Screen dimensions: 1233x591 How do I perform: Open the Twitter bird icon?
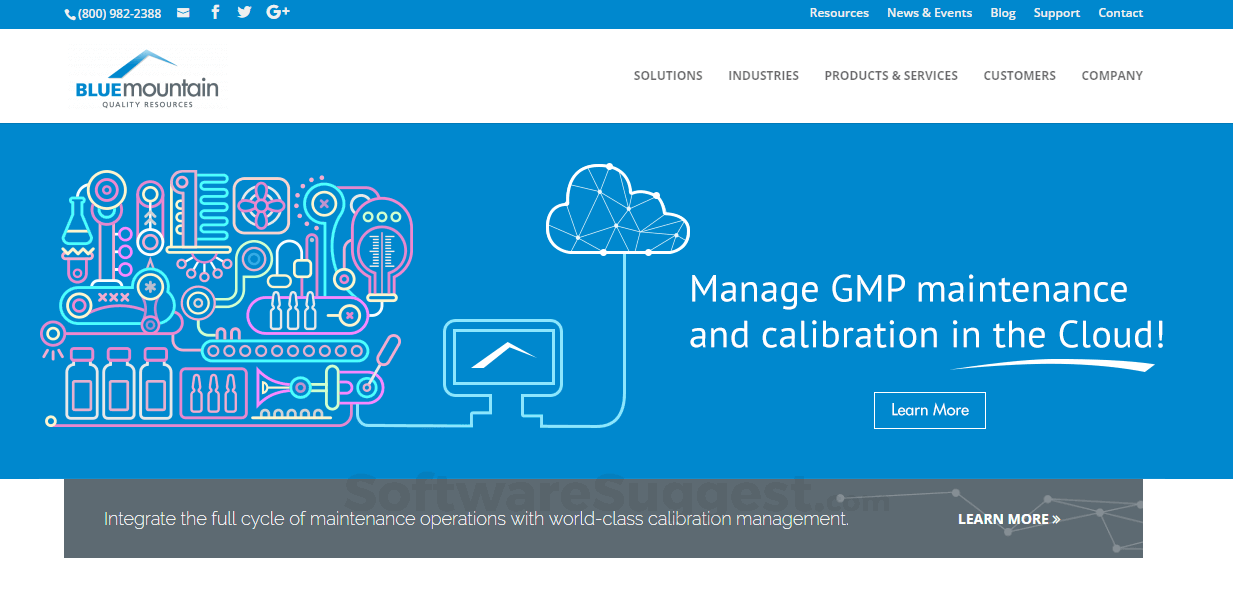coord(244,13)
